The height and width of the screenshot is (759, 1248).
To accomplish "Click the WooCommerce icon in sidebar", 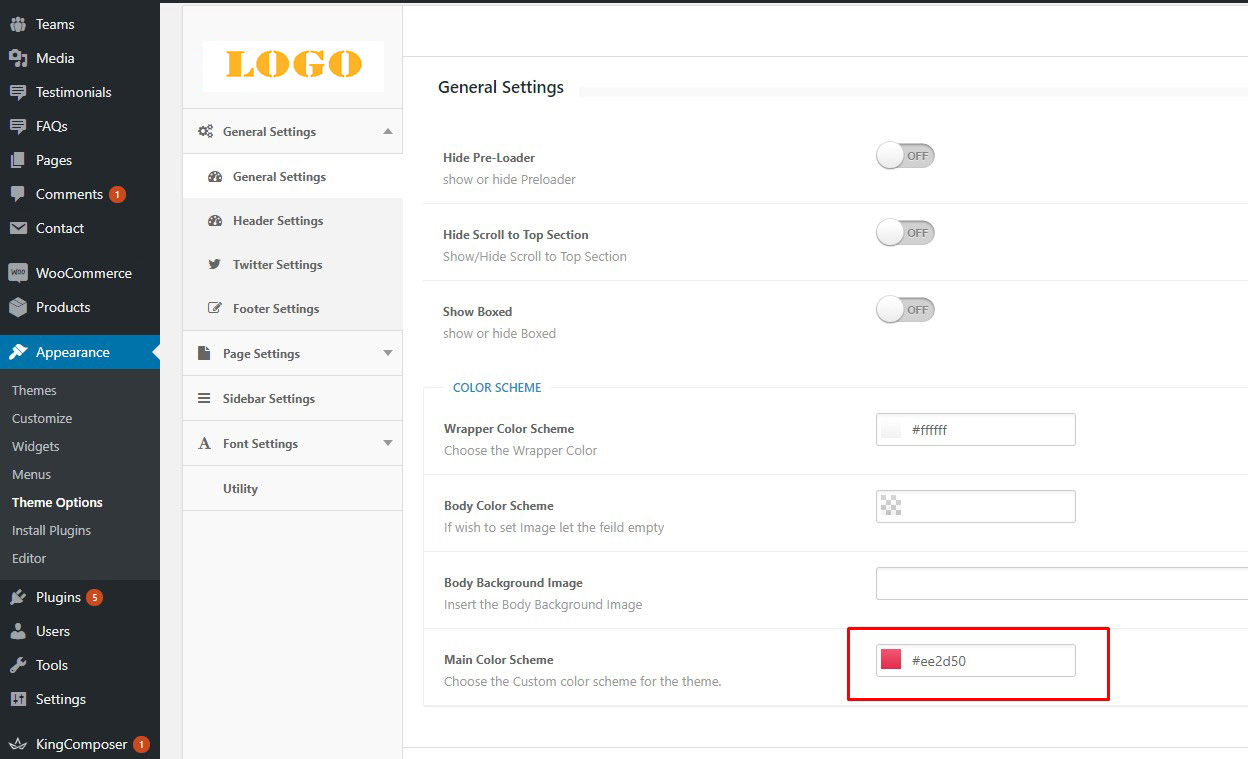I will point(18,273).
